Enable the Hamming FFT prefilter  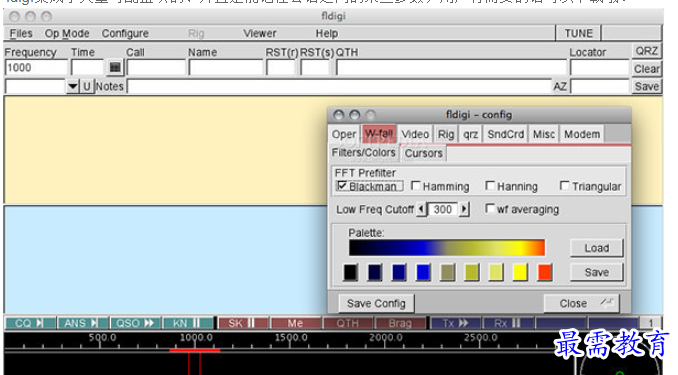click(x=416, y=186)
